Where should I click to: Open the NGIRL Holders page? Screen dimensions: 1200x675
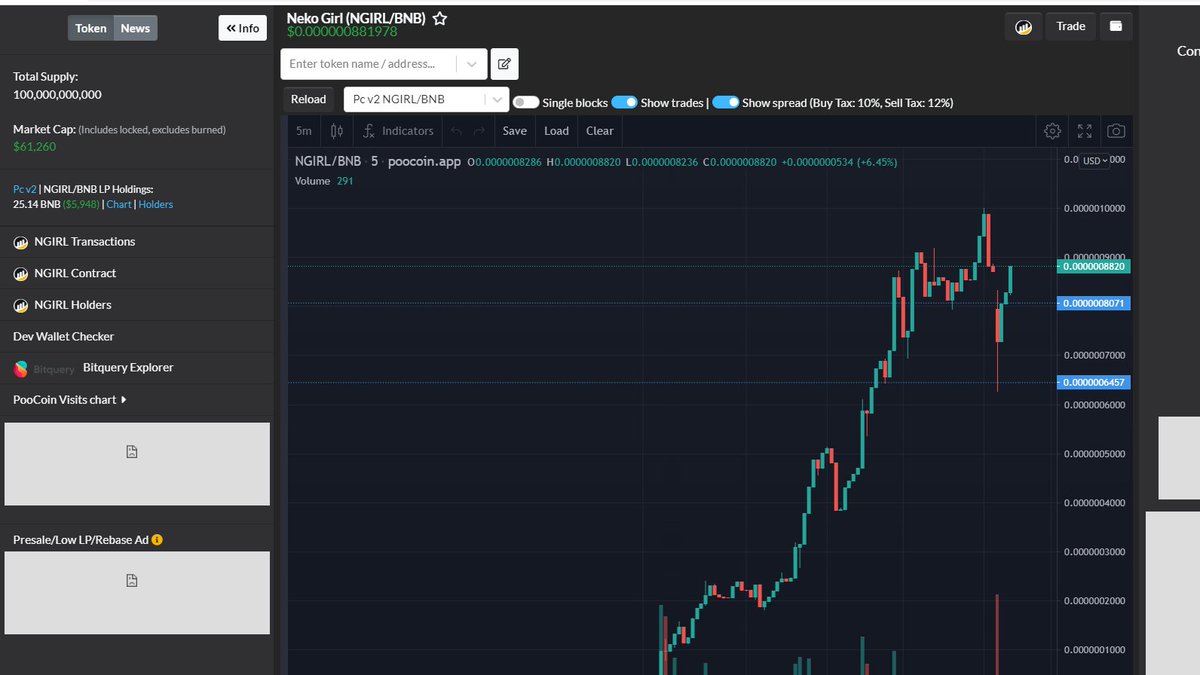[75, 304]
